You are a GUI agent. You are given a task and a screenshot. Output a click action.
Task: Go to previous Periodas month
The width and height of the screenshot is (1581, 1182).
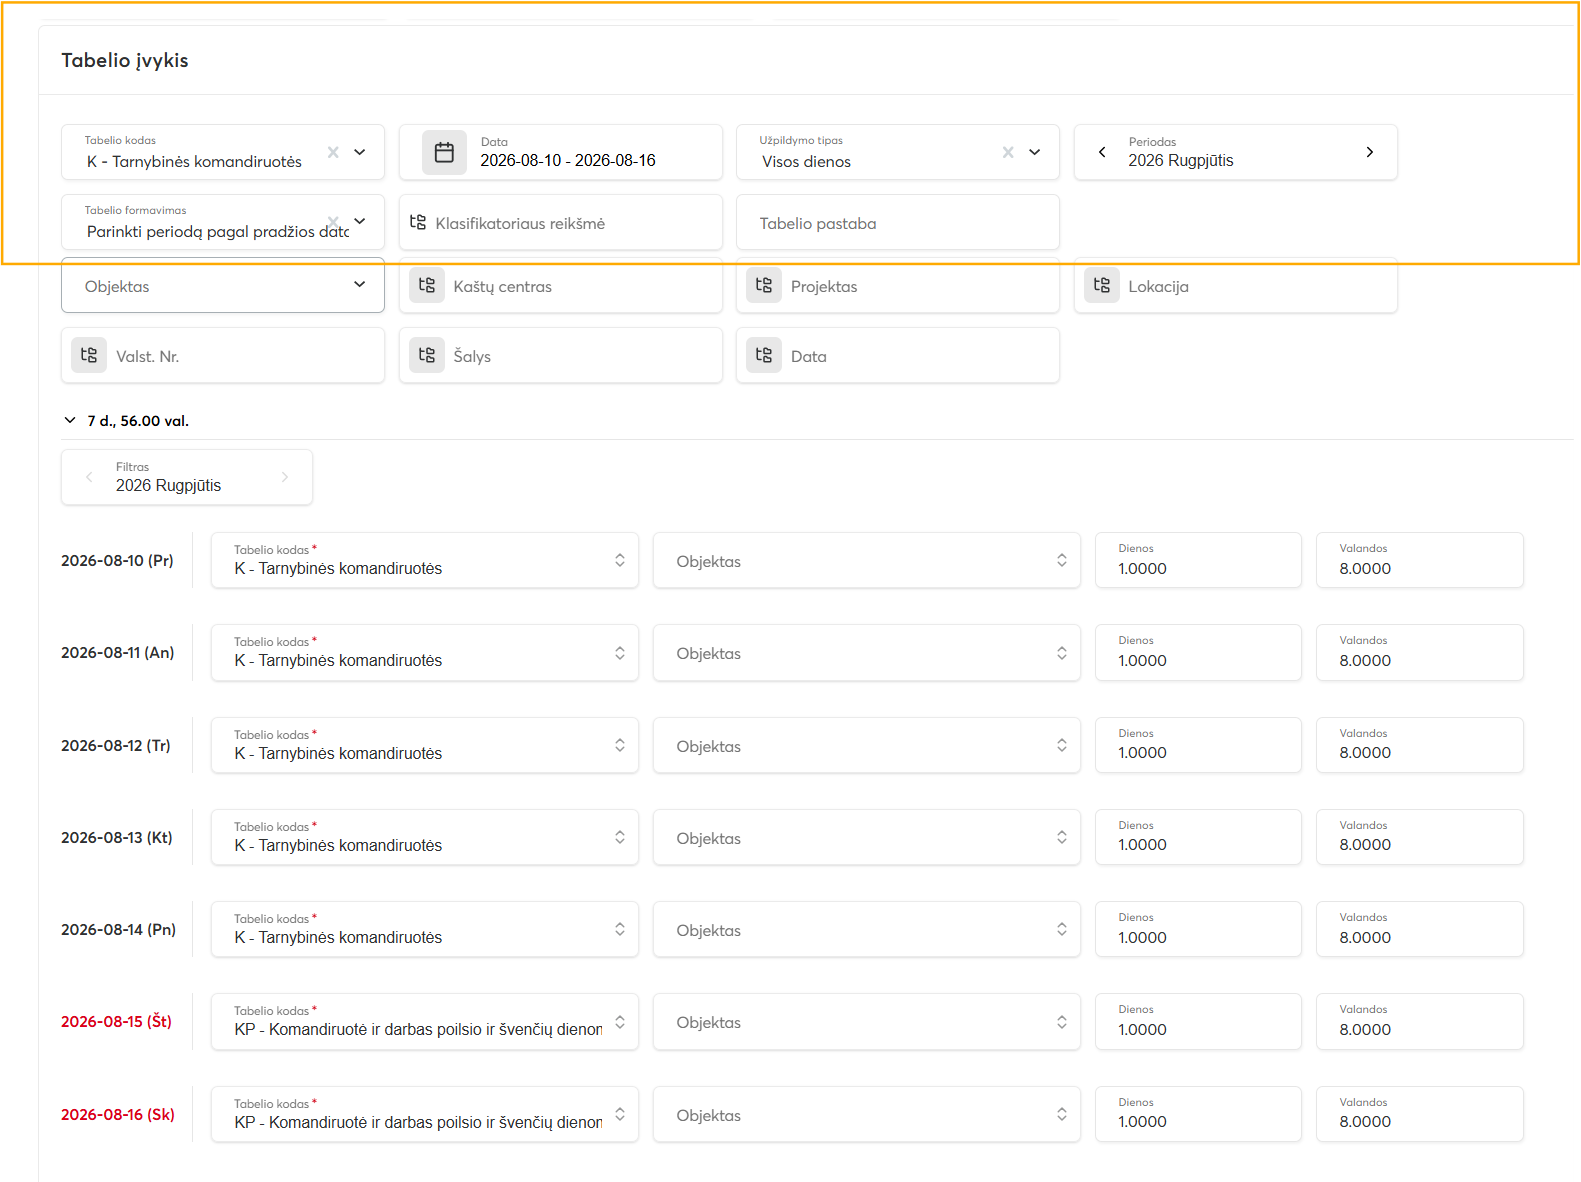click(x=1102, y=152)
